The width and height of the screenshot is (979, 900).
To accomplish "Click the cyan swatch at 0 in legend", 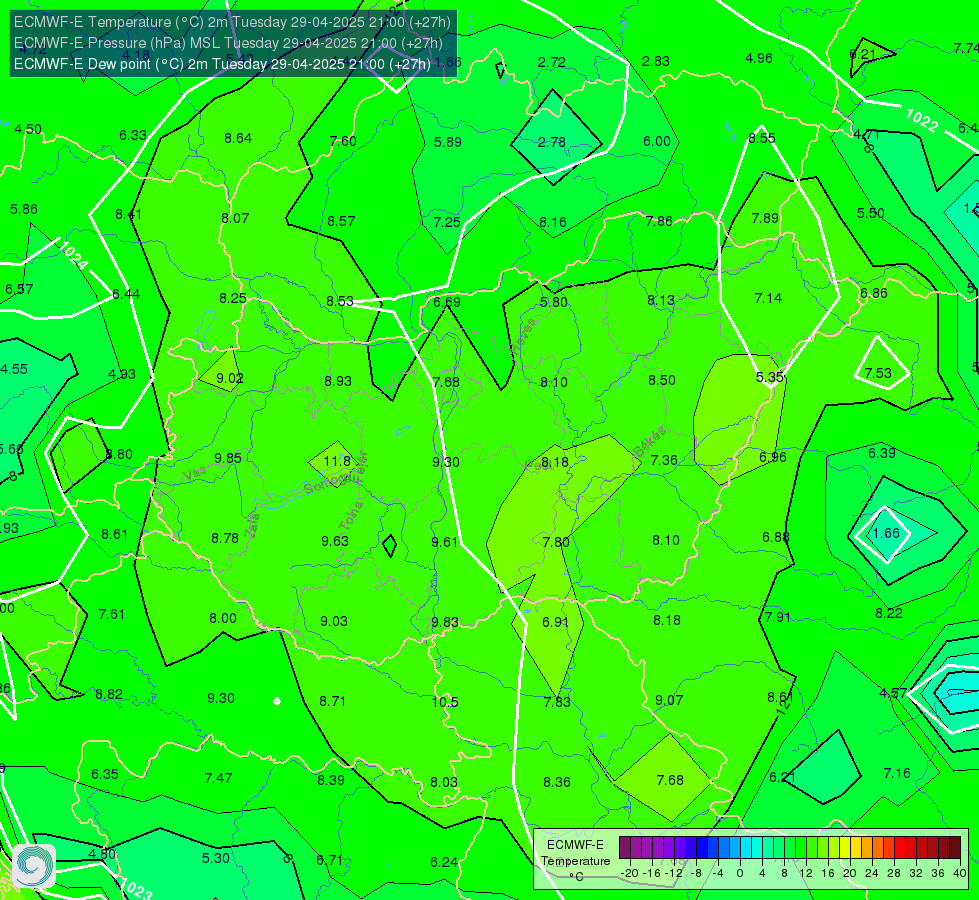I will coord(745,848).
